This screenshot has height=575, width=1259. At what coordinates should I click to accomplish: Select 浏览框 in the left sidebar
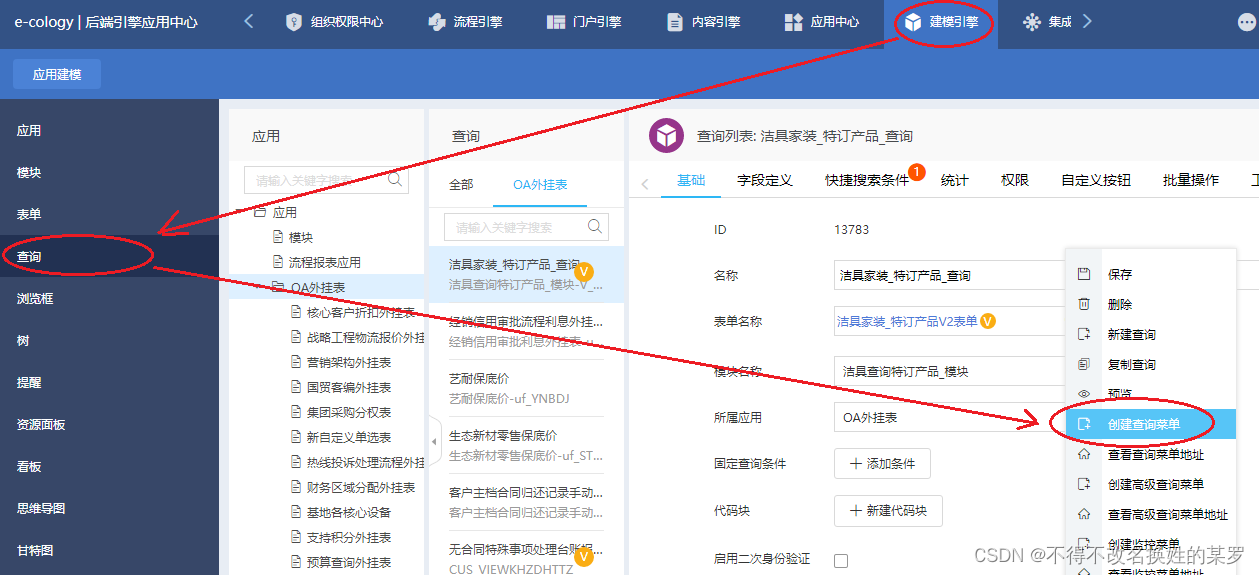click(x=109, y=299)
